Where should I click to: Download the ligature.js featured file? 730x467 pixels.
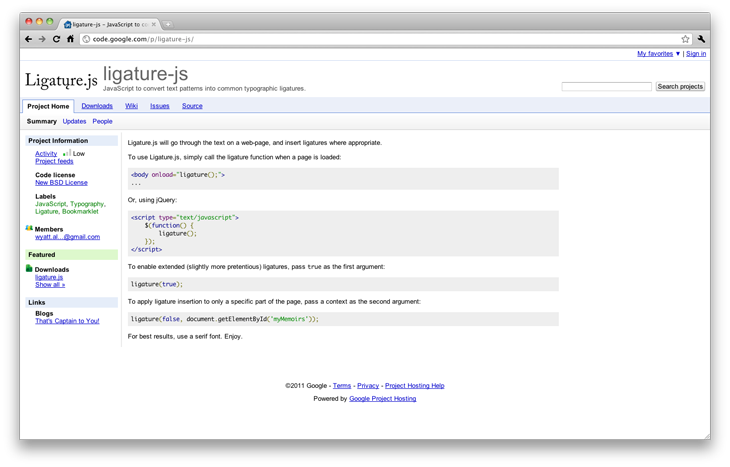49,277
